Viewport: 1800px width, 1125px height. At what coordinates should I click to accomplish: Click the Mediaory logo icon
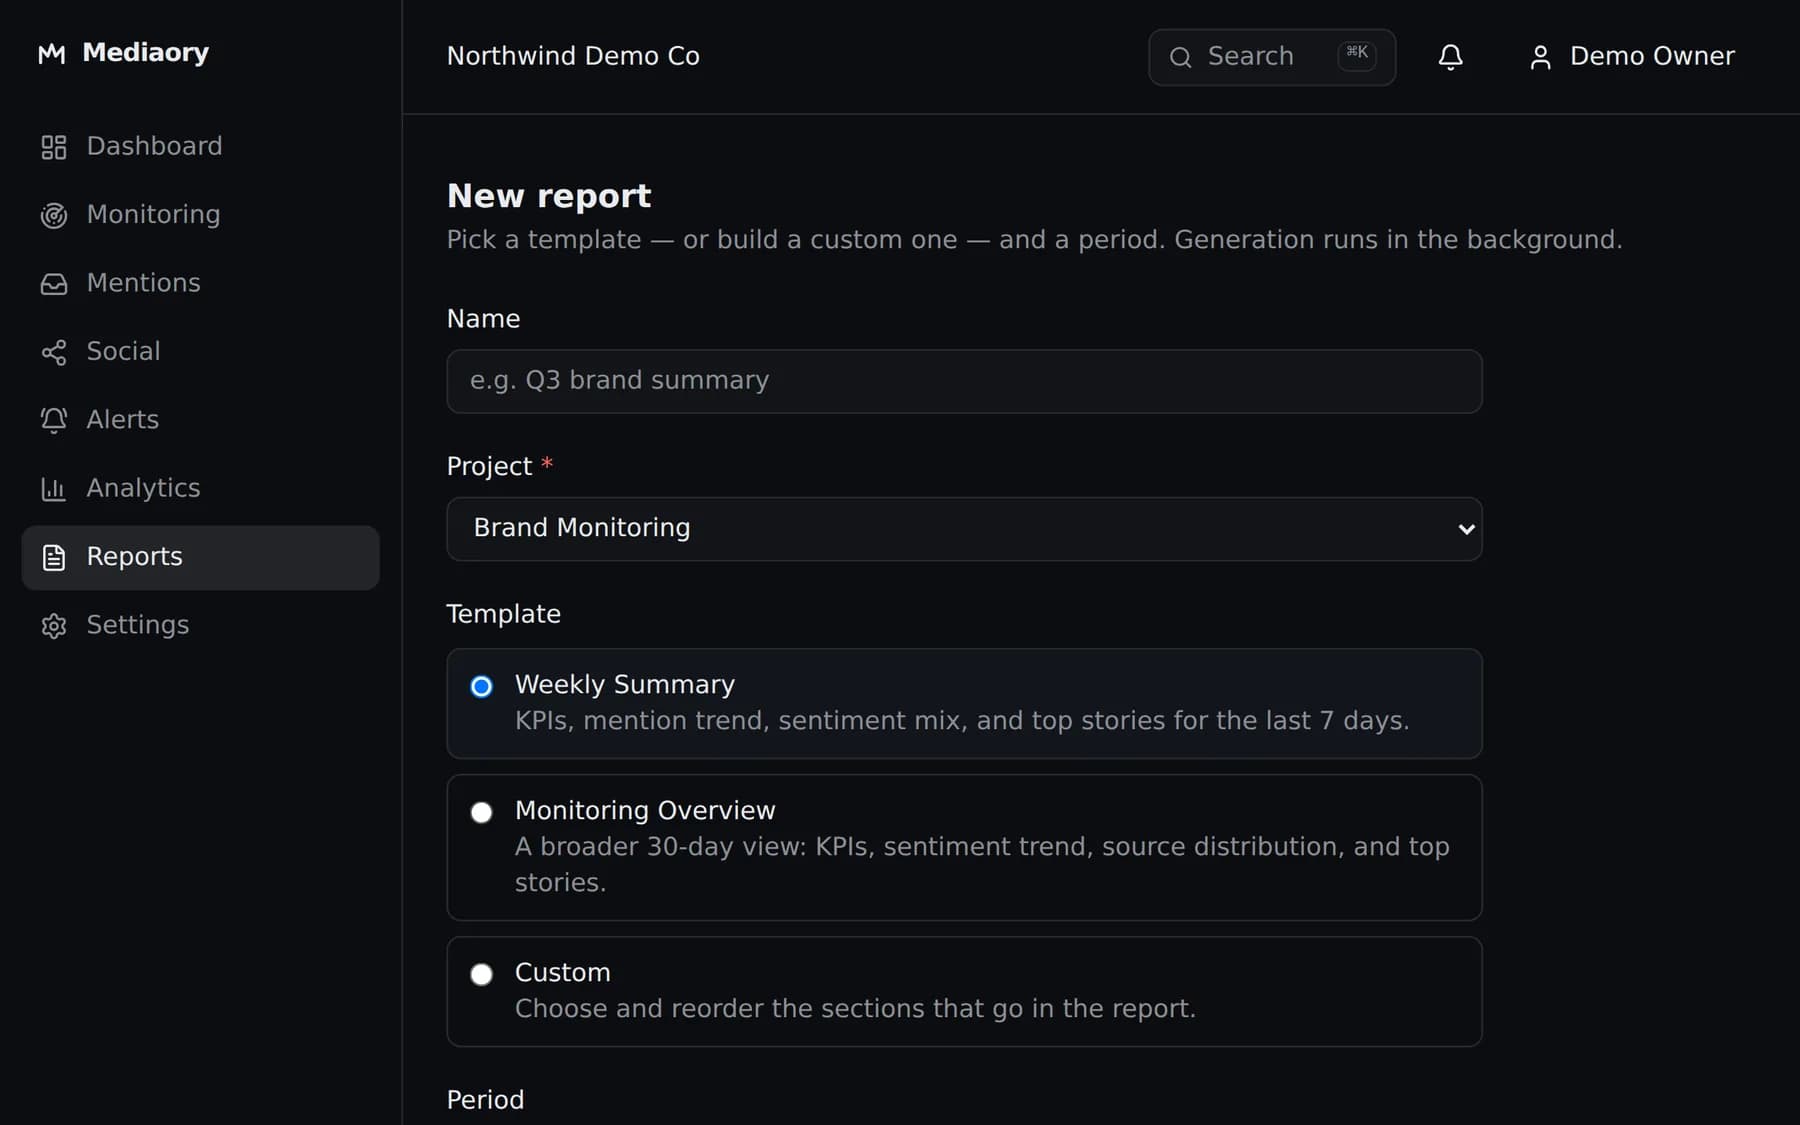(x=52, y=54)
